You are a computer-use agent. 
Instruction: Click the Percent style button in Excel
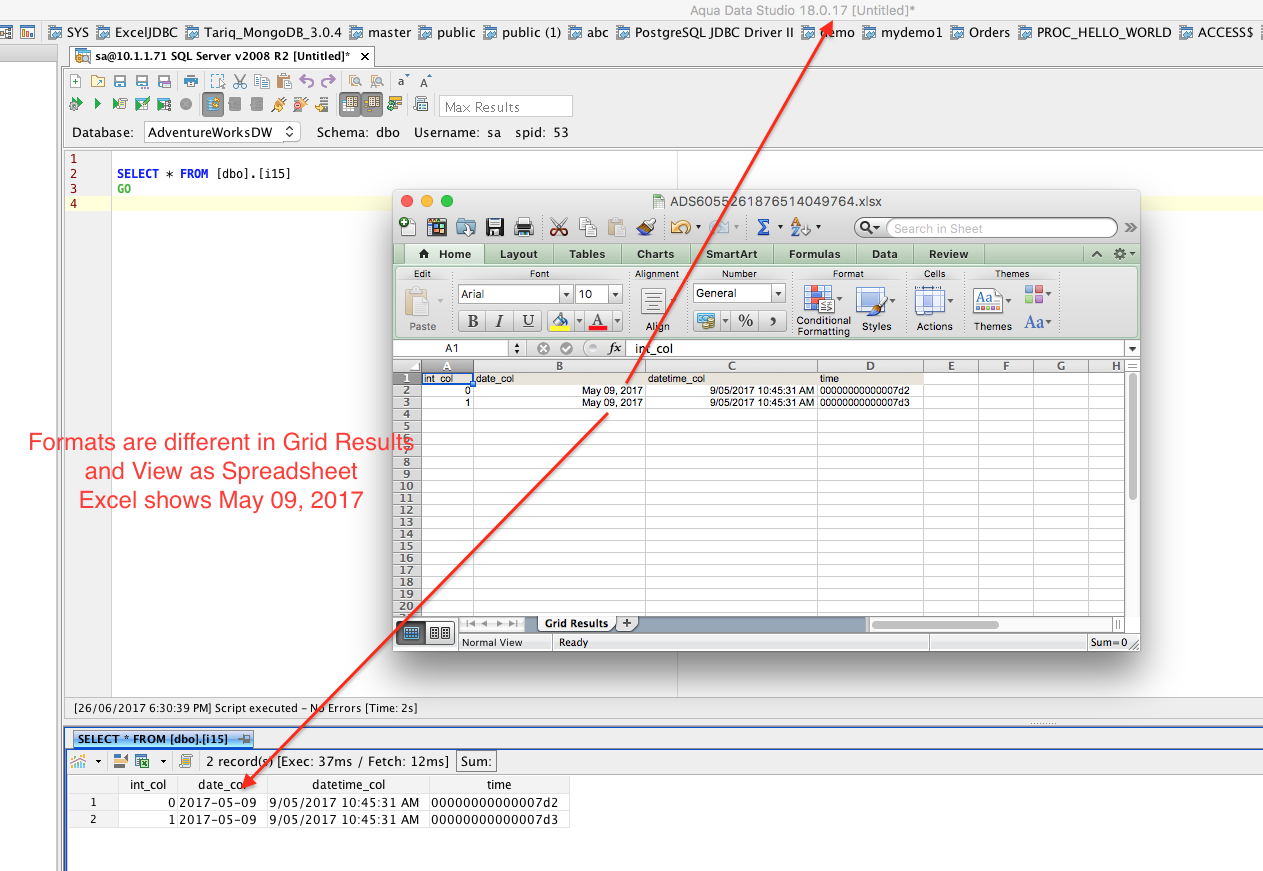click(745, 321)
